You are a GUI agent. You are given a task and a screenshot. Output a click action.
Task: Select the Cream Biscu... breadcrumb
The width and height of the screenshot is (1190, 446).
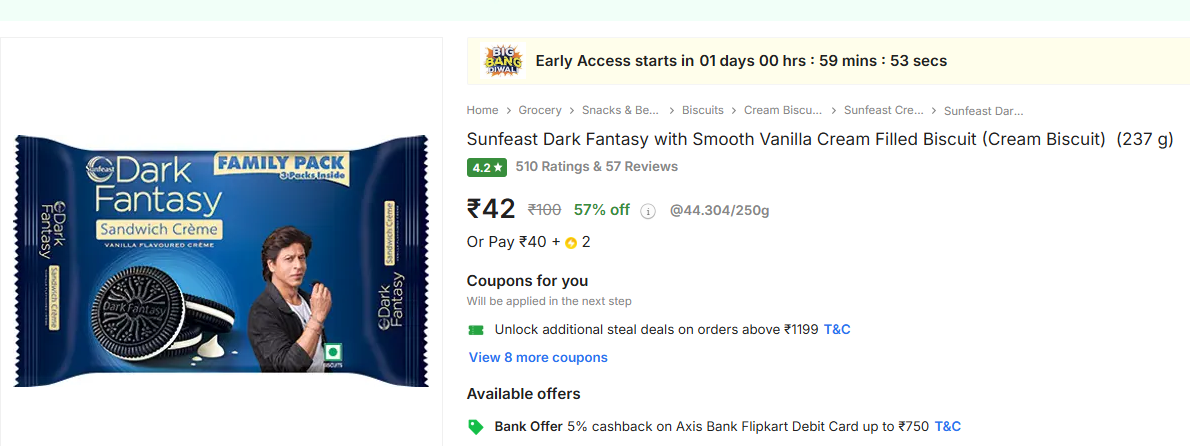point(783,110)
